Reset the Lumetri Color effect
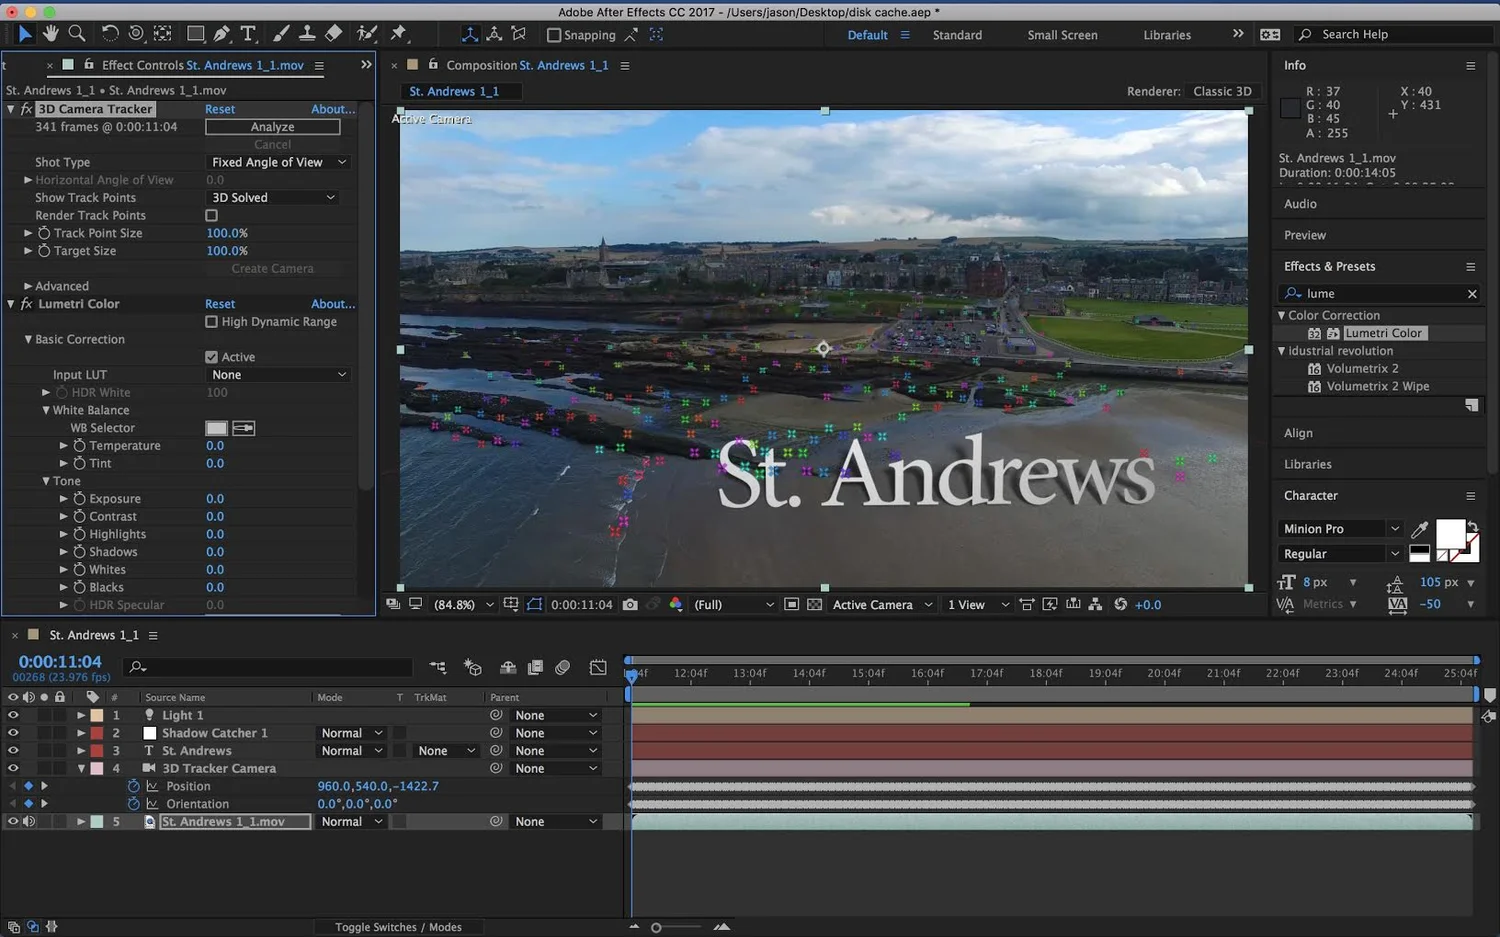The image size is (1500, 937). pyautogui.click(x=219, y=303)
